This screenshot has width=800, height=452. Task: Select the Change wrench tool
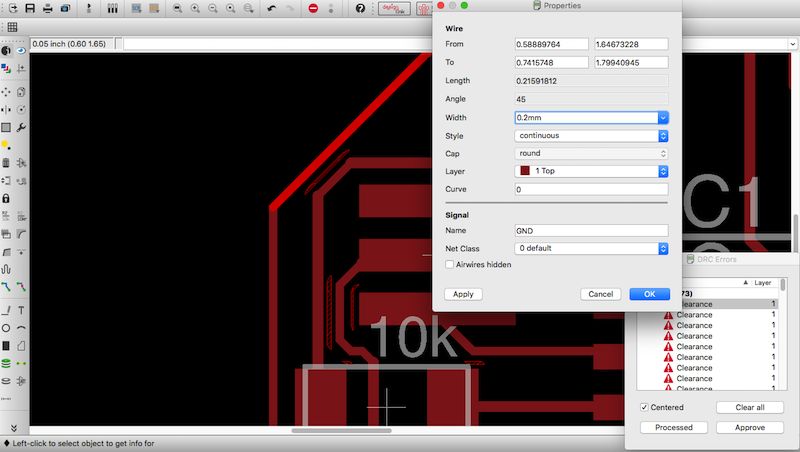click(x=21, y=127)
